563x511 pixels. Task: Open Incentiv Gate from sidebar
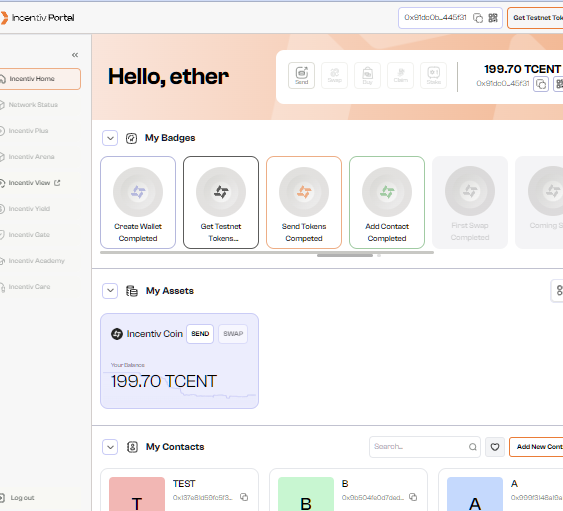tap(29, 235)
